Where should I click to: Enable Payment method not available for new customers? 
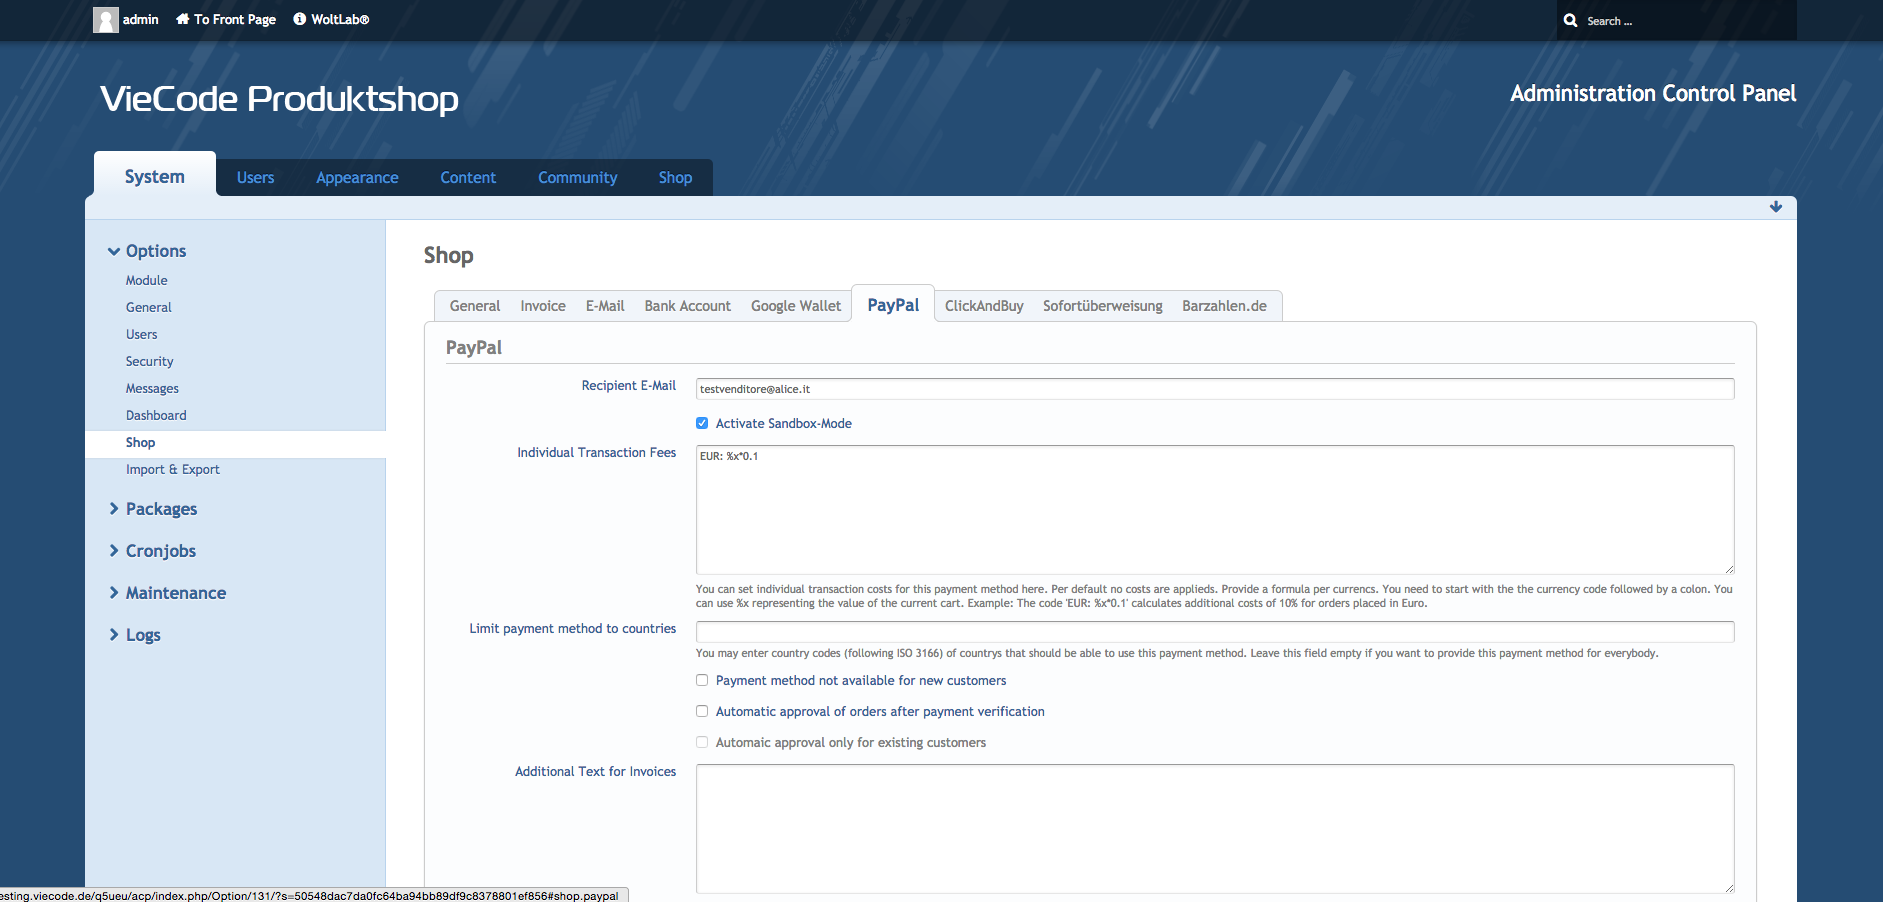tap(702, 680)
